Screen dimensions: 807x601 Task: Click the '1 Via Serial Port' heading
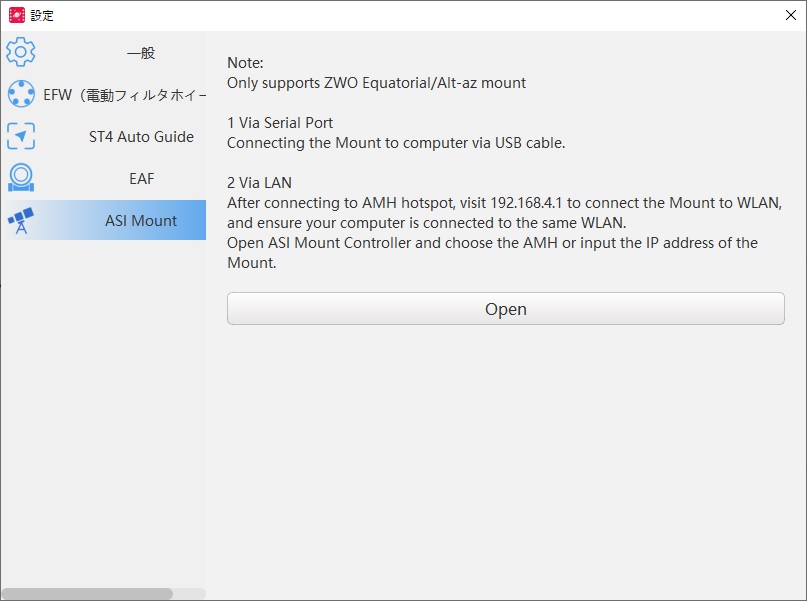tap(280, 122)
